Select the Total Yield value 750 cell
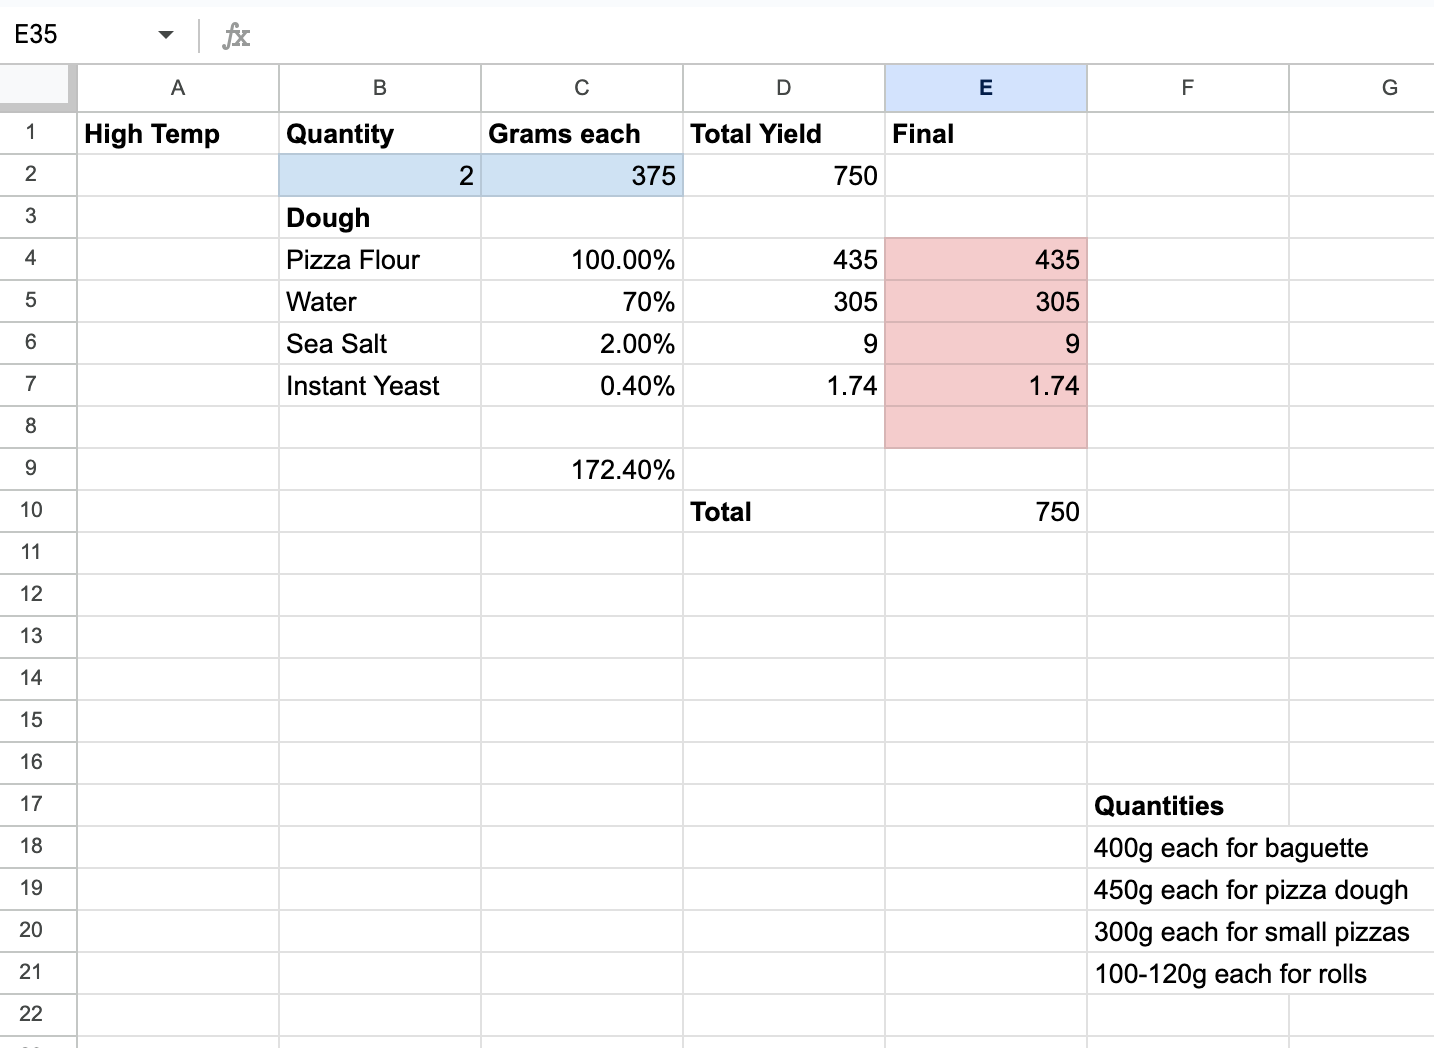Screen dimensions: 1434x1048 pyautogui.click(x=783, y=175)
